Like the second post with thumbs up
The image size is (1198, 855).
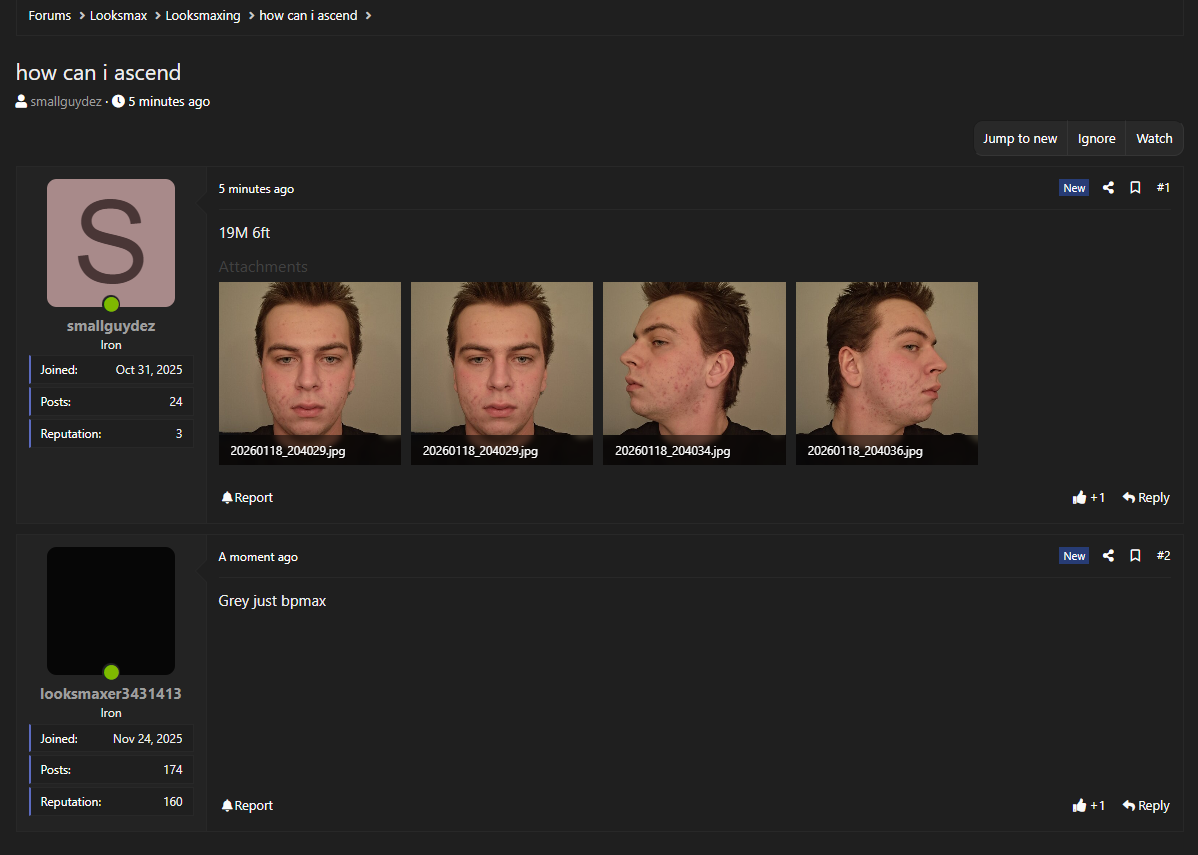click(x=1080, y=806)
